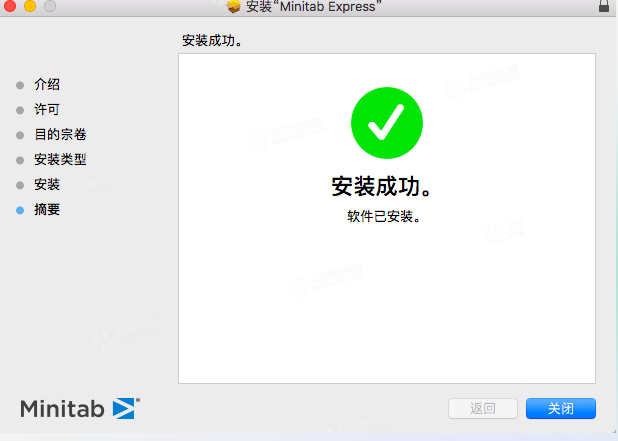
Task: Click the lock icon in title bar
Action: click(x=603, y=6)
